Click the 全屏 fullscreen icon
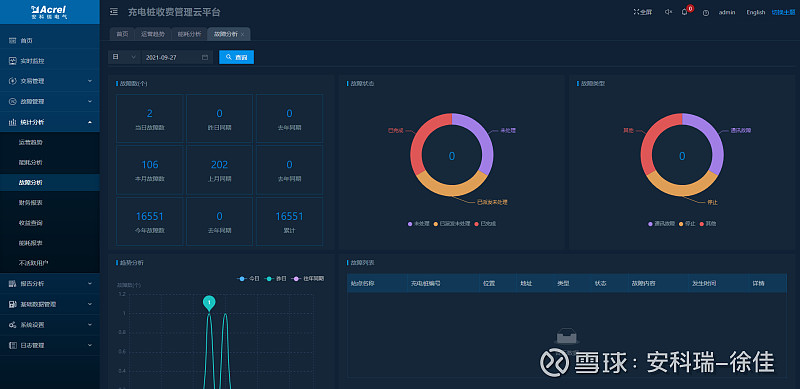Screen dimensions: 800x389 point(636,12)
